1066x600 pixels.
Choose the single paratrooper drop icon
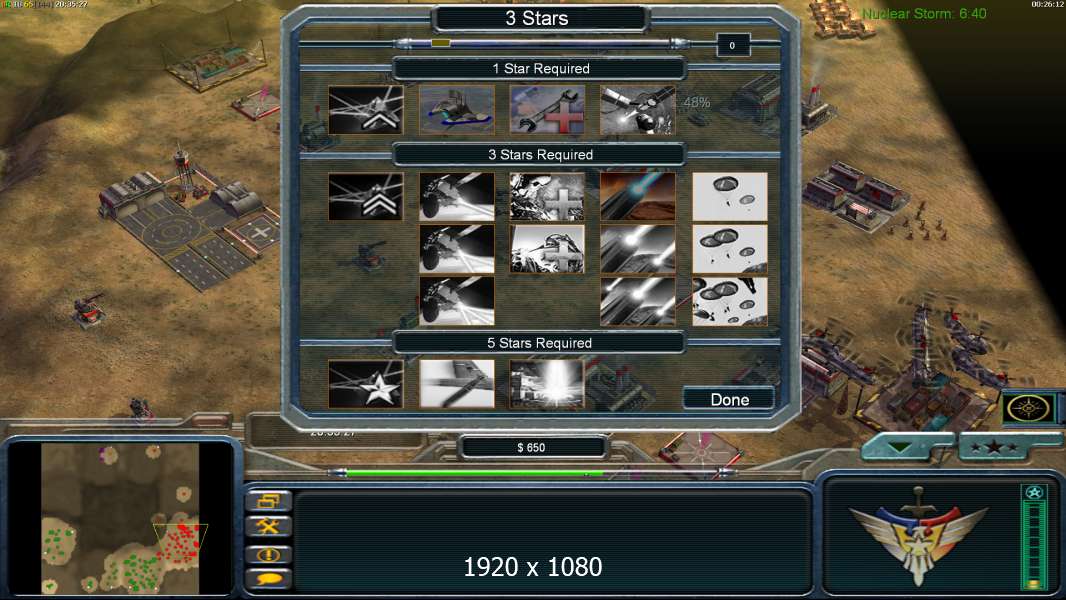pos(729,196)
